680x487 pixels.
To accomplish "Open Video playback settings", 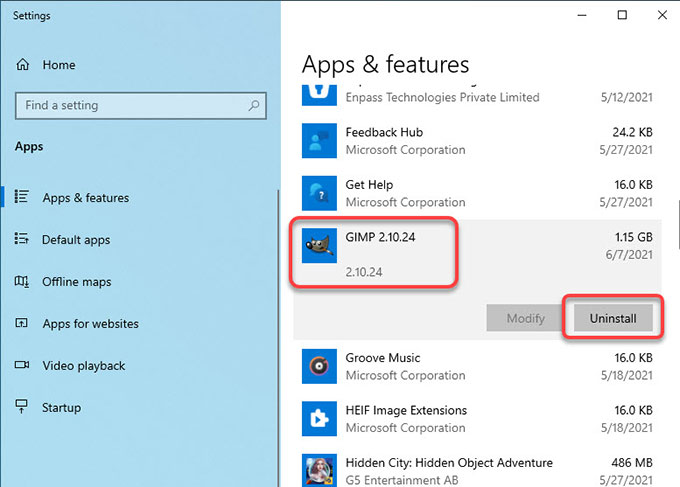I will (x=84, y=366).
